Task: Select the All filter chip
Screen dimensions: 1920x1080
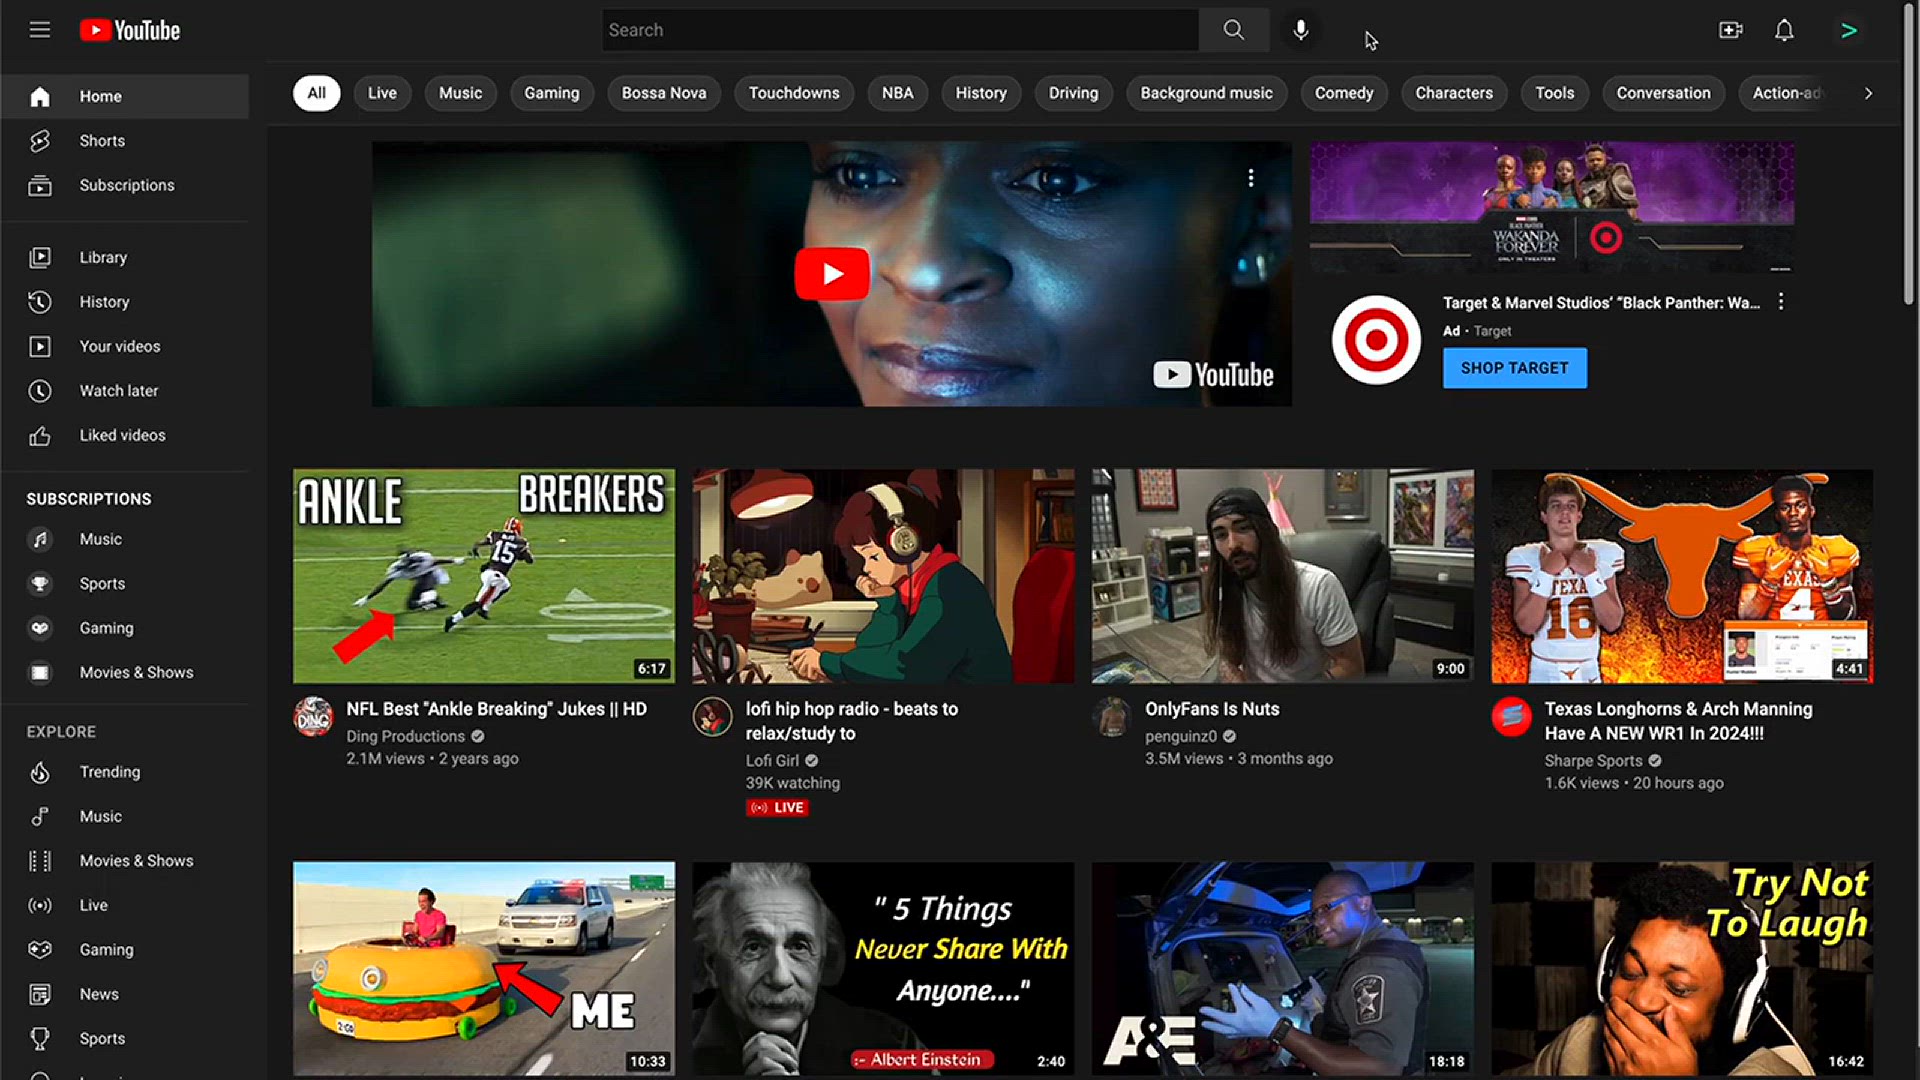Action: pos(316,93)
